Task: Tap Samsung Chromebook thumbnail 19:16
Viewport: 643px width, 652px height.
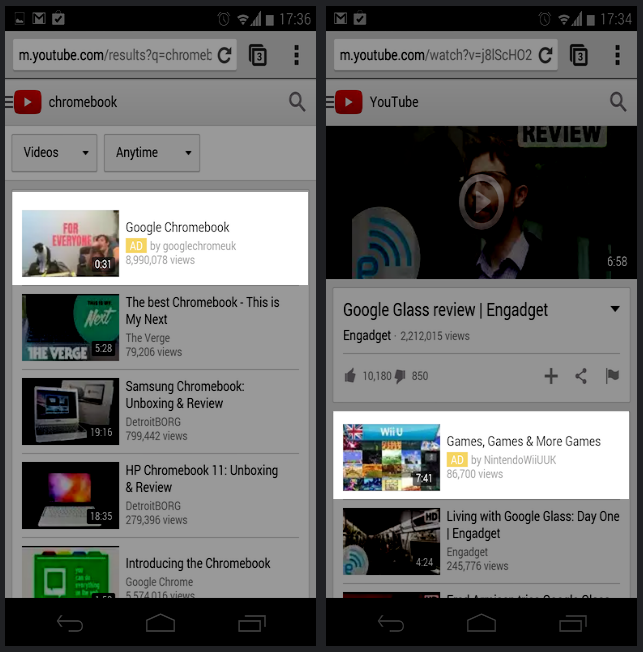Action: point(70,411)
